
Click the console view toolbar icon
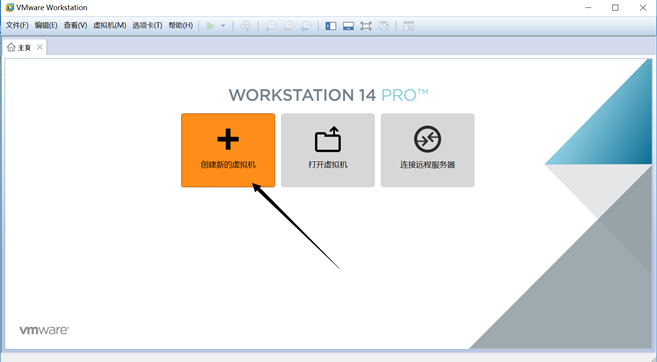(x=409, y=26)
